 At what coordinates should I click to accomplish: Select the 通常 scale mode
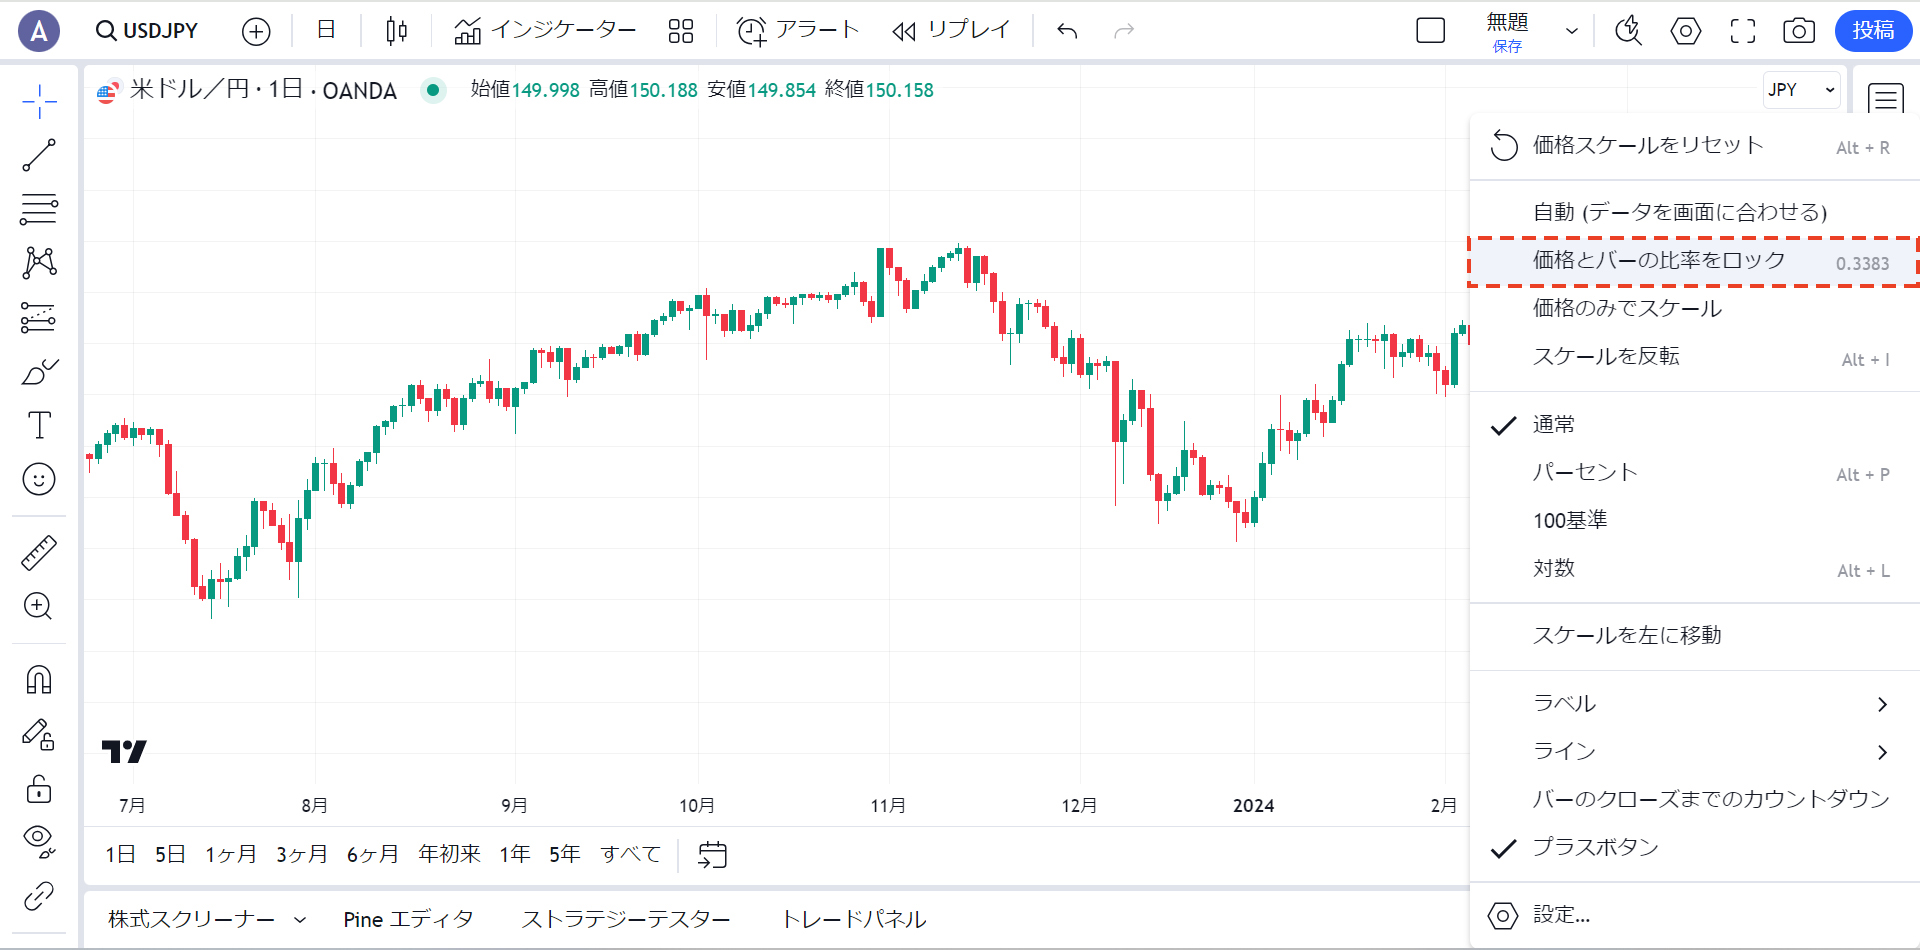[1695, 425]
